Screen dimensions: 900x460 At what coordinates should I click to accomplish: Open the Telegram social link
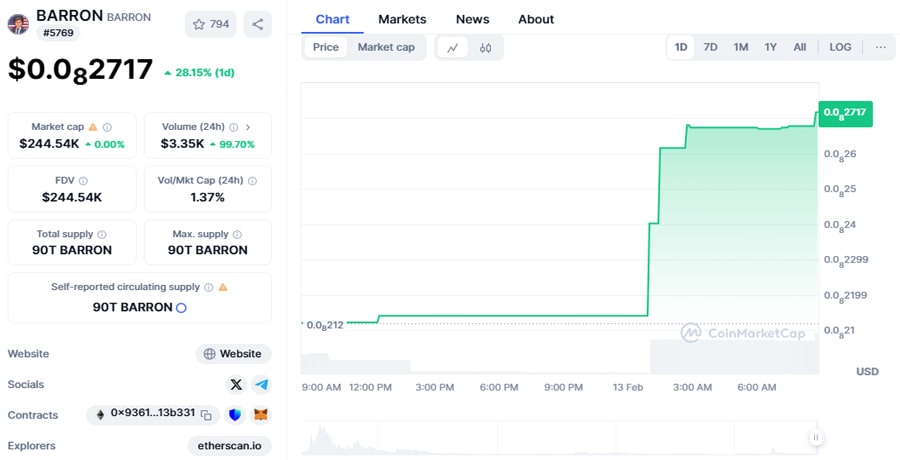[x=262, y=385]
